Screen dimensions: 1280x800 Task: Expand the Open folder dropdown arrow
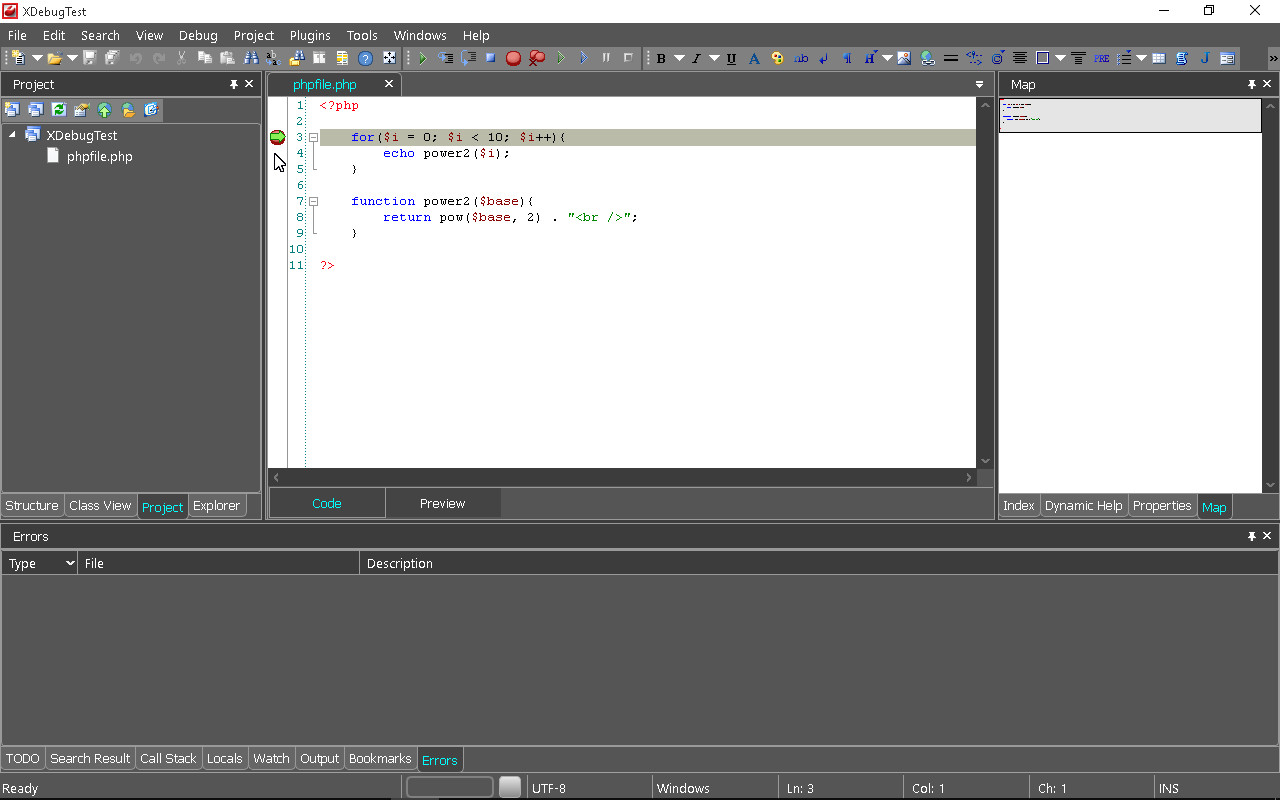pyautogui.click(x=72, y=58)
